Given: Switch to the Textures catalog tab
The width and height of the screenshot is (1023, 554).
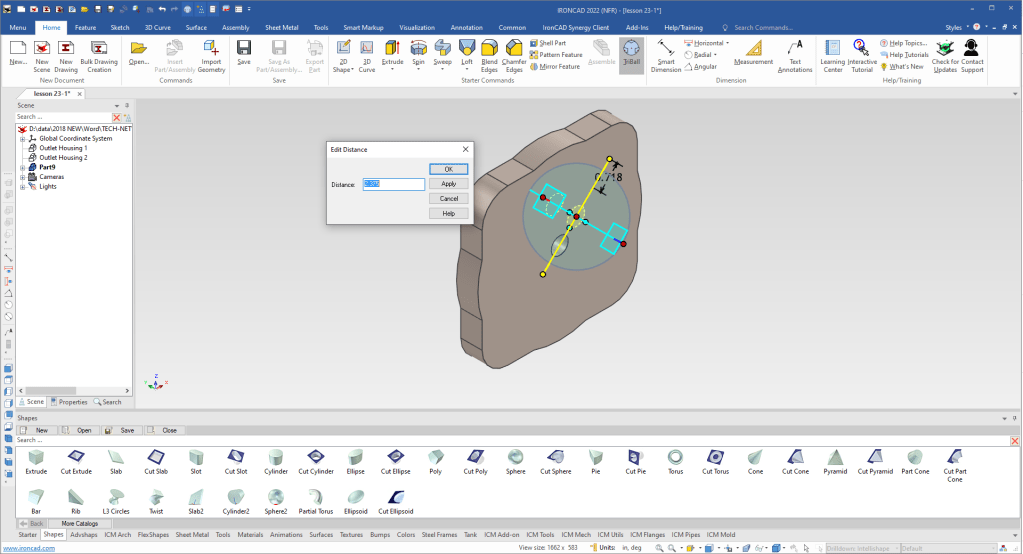Looking at the screenshot, I should [350, 535].
